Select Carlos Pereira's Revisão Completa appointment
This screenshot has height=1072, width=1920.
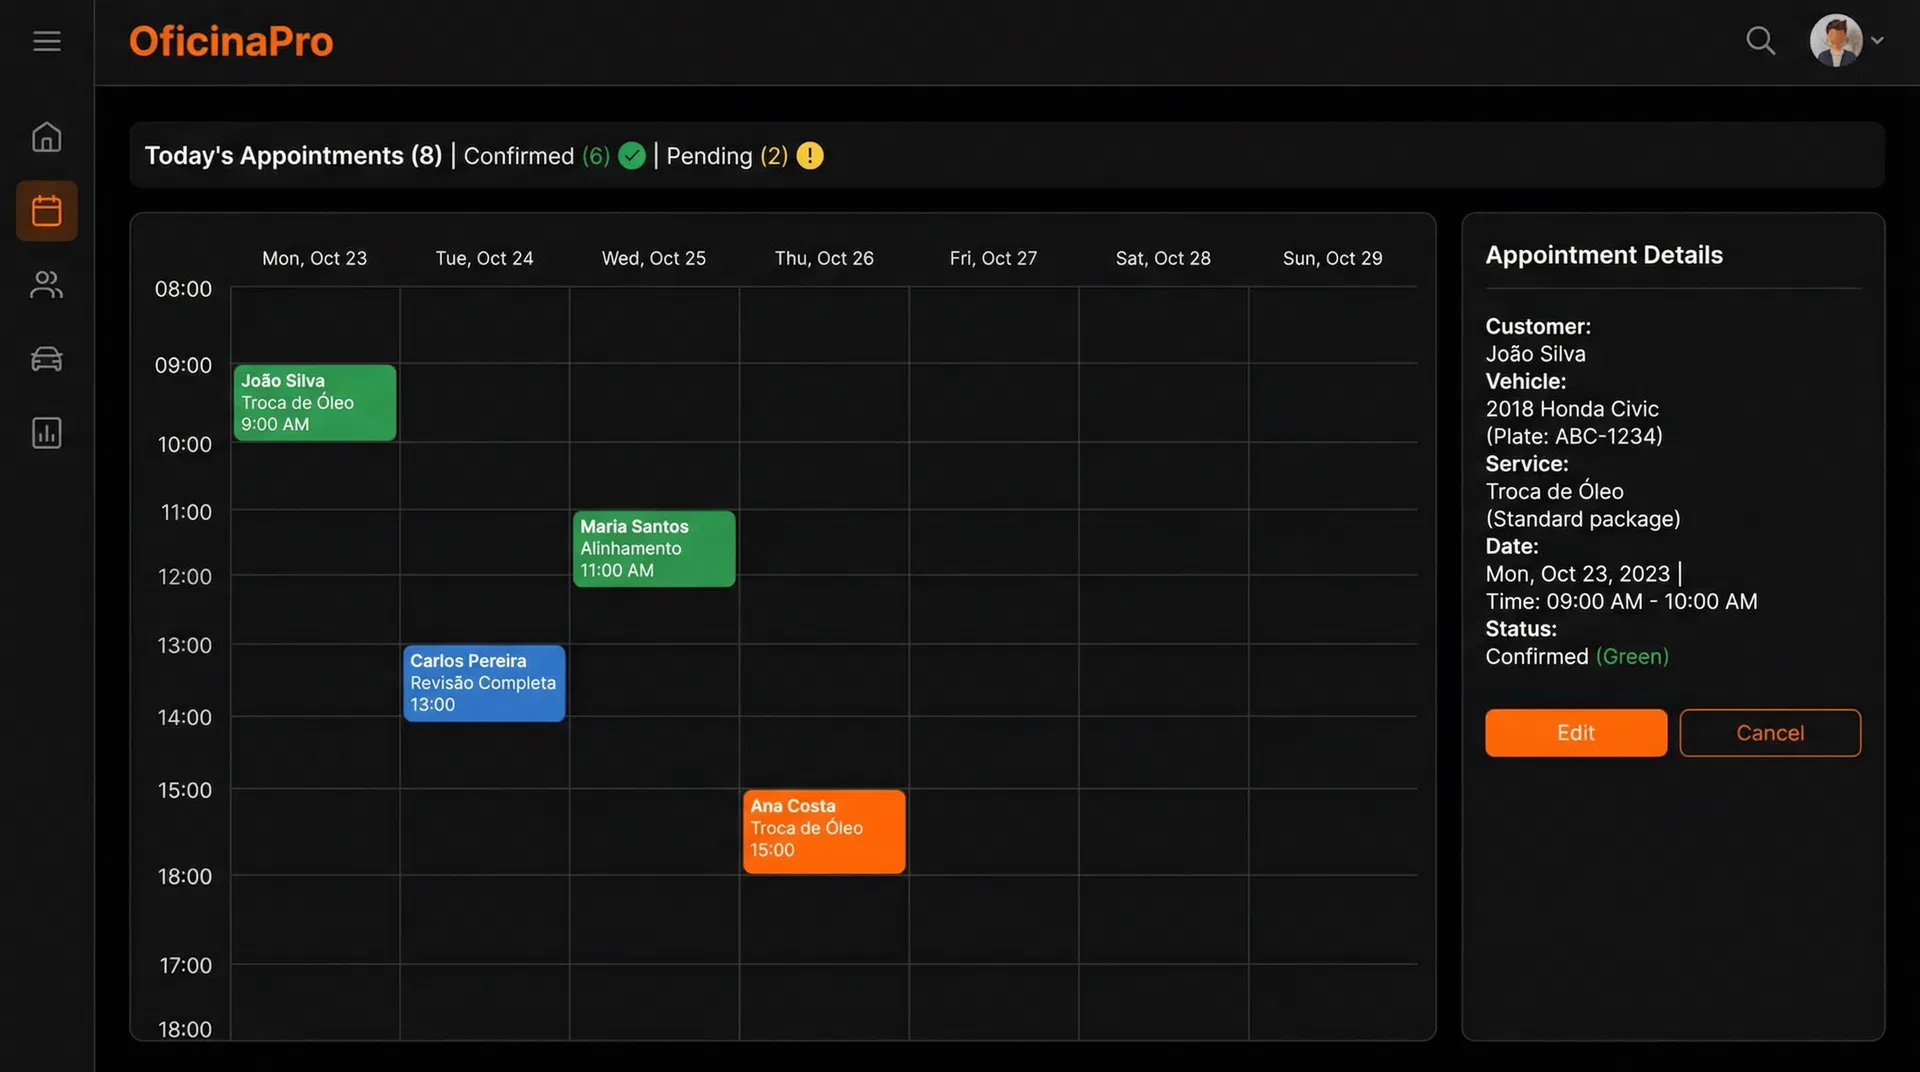click(x=483, y=683)
